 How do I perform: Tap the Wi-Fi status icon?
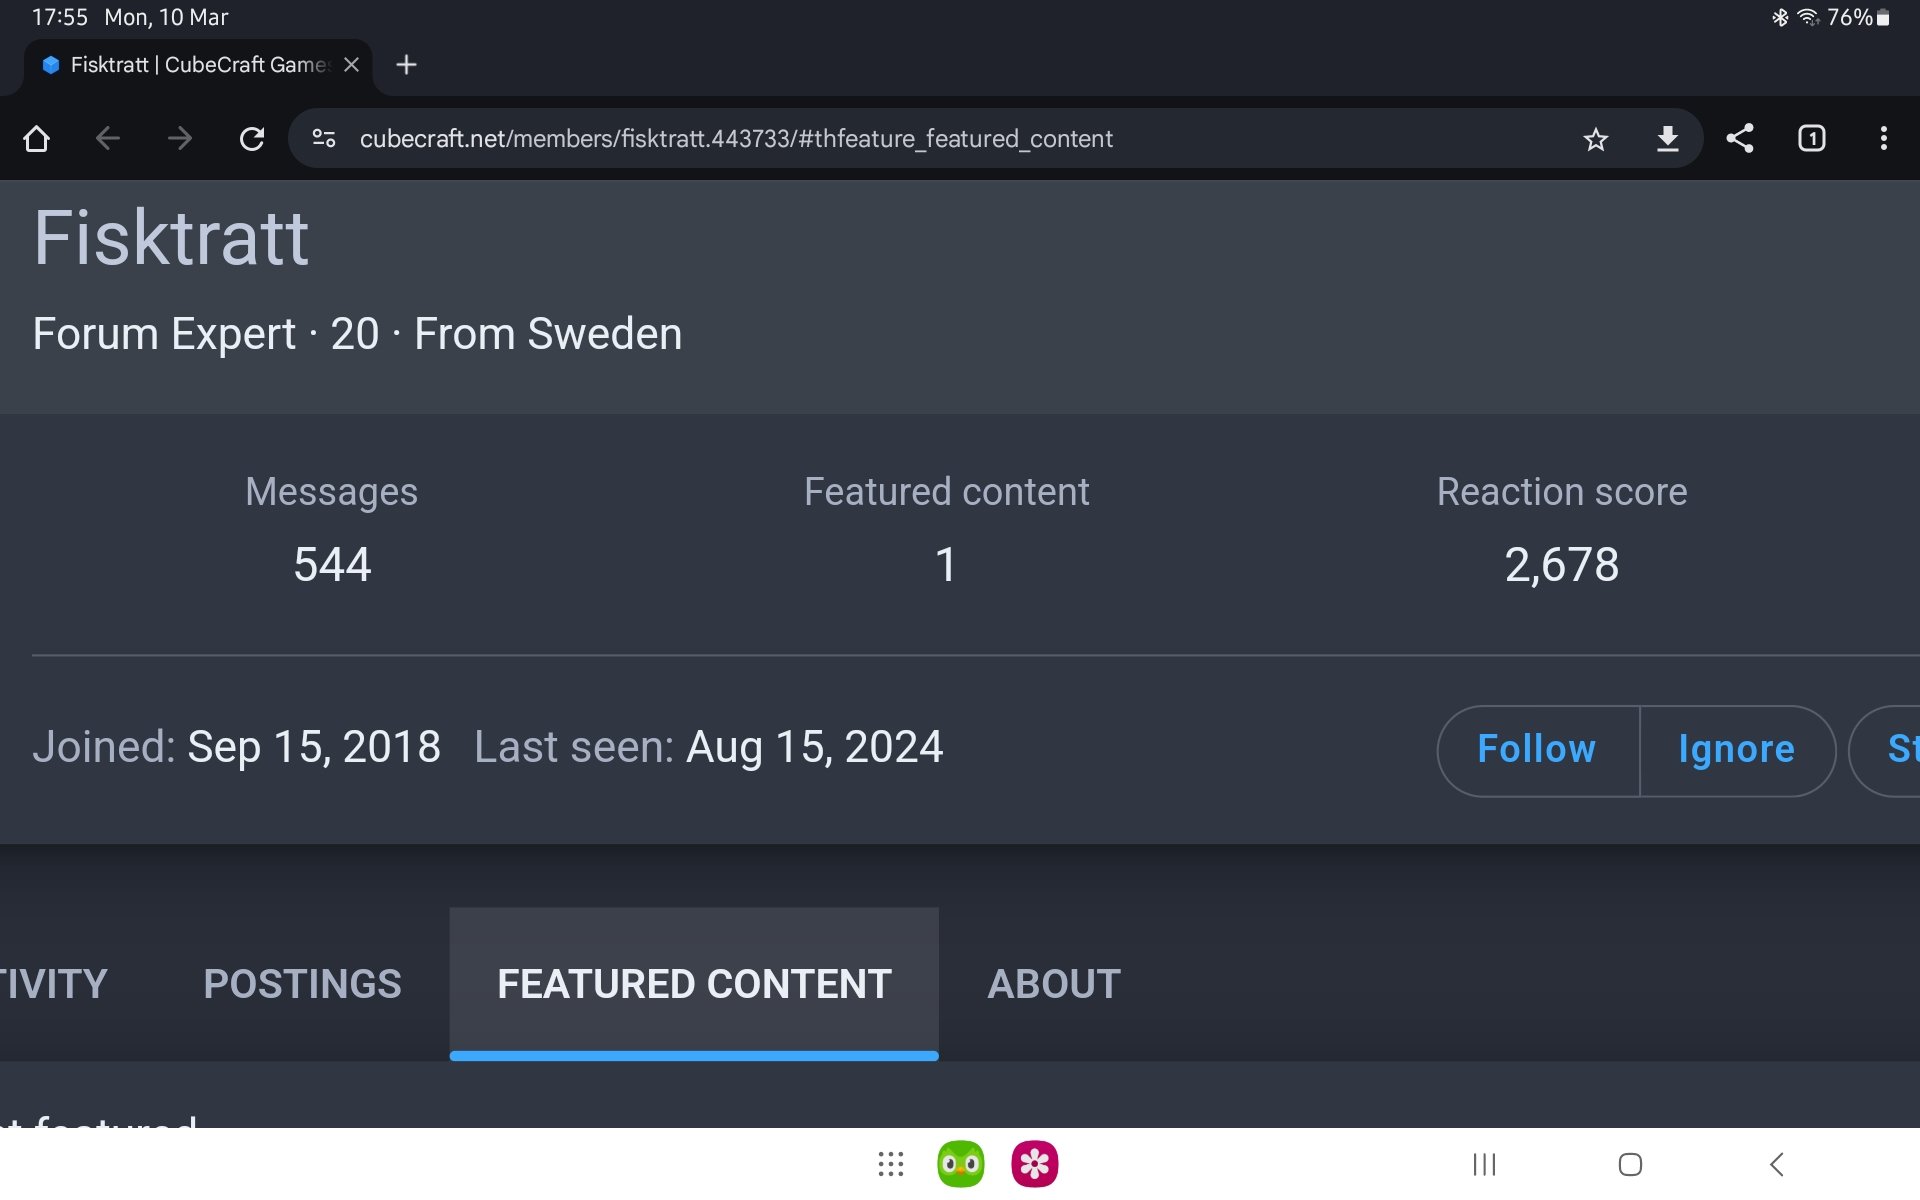(x=1807, y=17)
